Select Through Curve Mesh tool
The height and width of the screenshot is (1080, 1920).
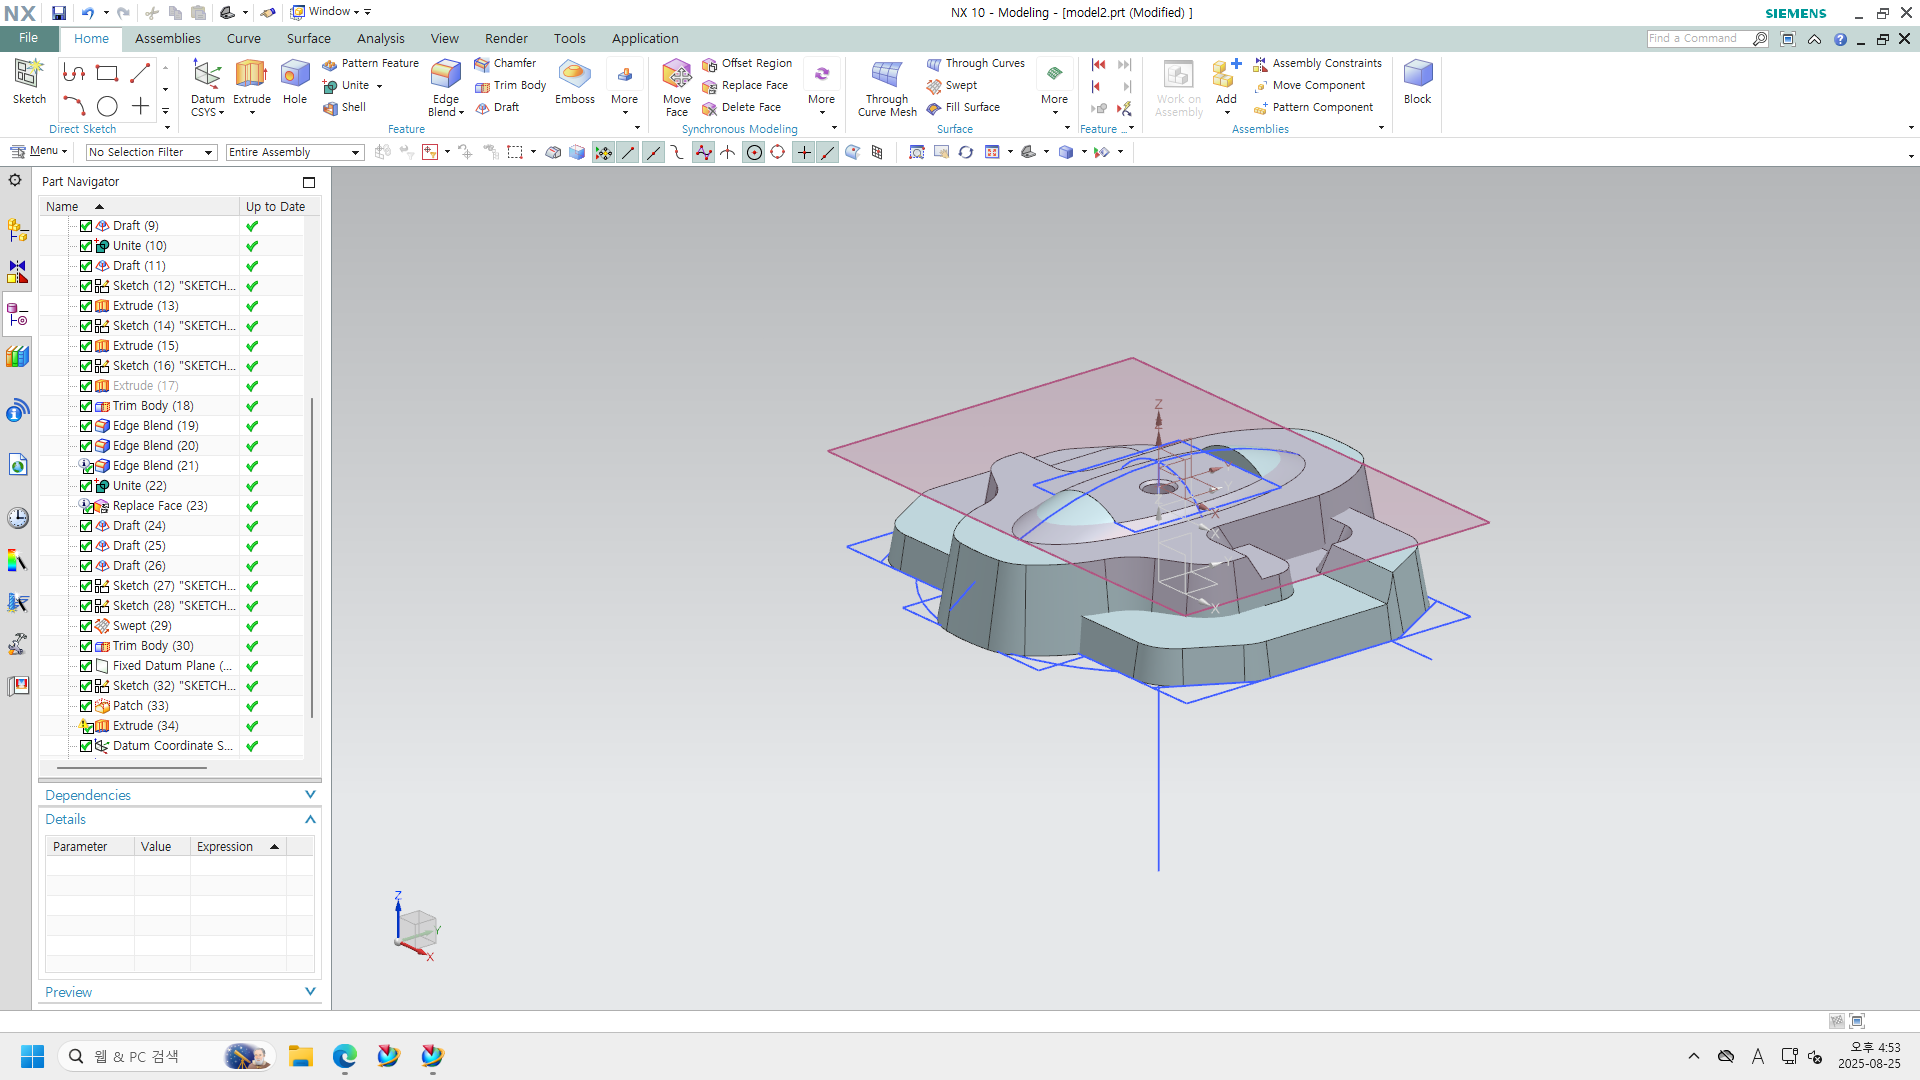click(886, 75)
